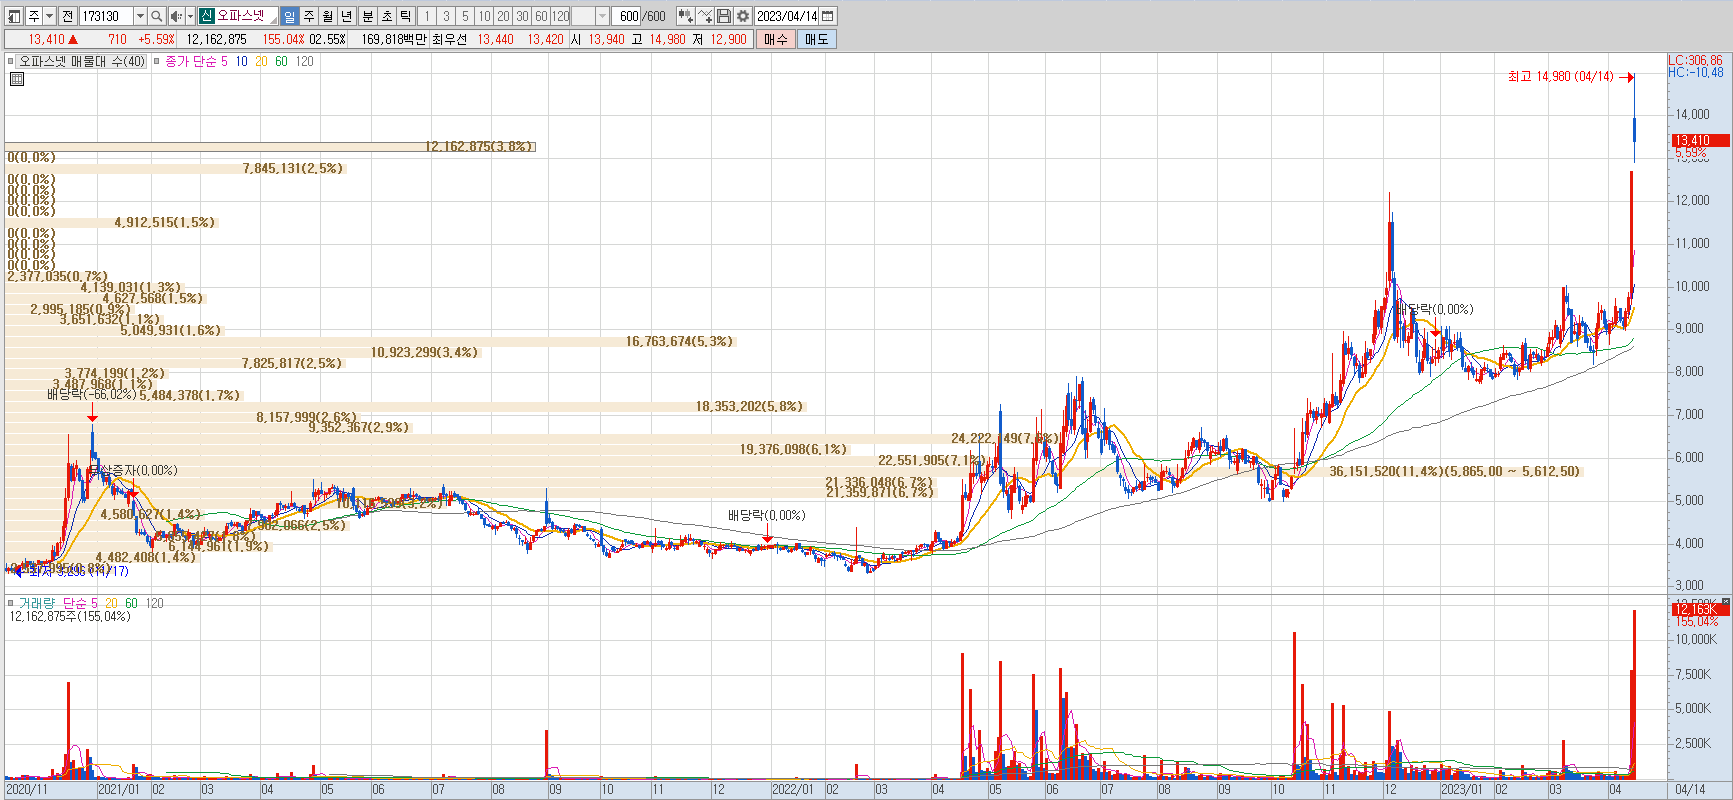Click the small square before 거래량 label
Image resolution: width=1733 pixels, height=800 pixels.
click(11, 603)
